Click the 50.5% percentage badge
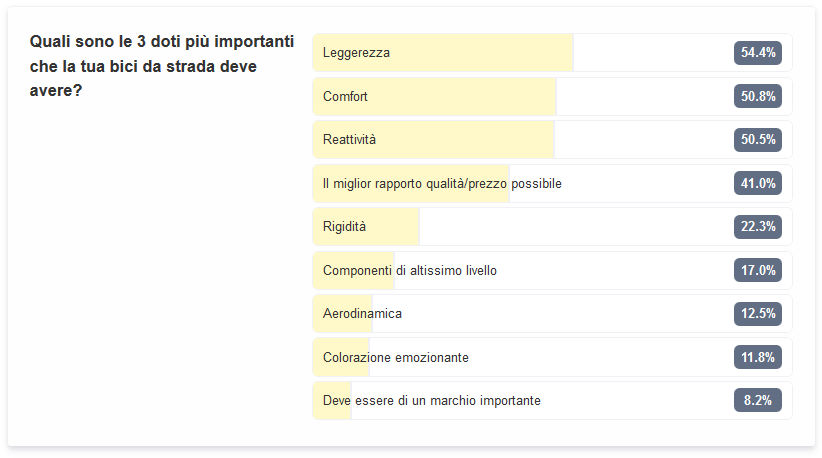This screenshot has height=458, width=822. coord(757,140)
